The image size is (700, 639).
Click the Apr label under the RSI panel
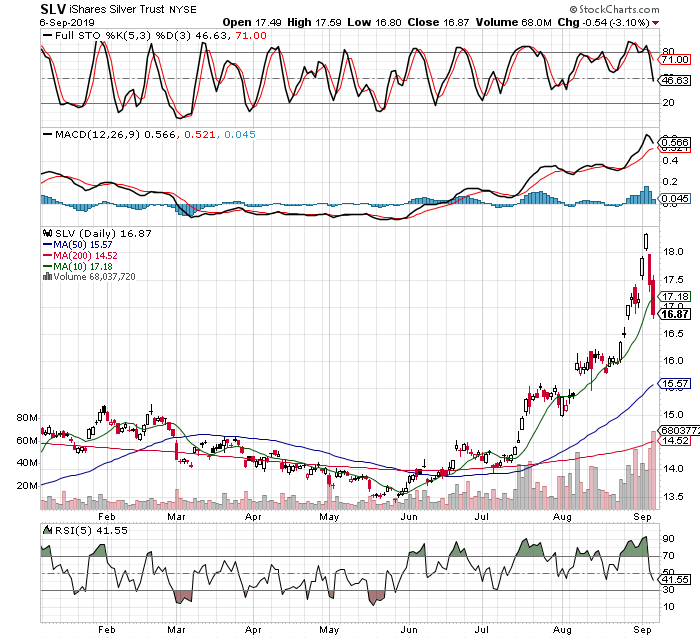click(x=253, y=630)
